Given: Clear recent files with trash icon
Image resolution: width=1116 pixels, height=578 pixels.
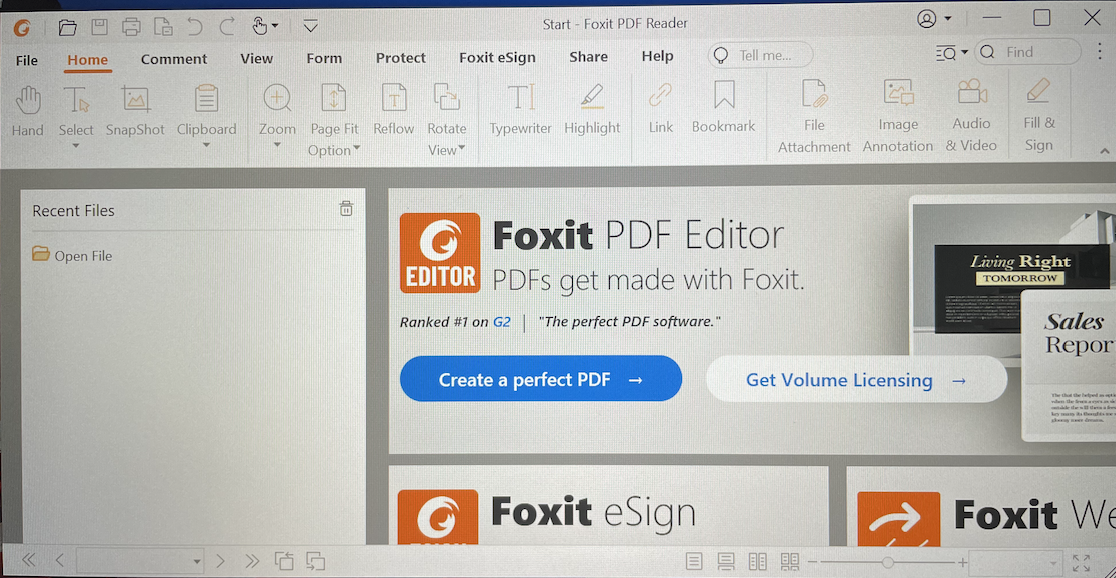Looking at the screenshot, I should [x=346, y=209].
